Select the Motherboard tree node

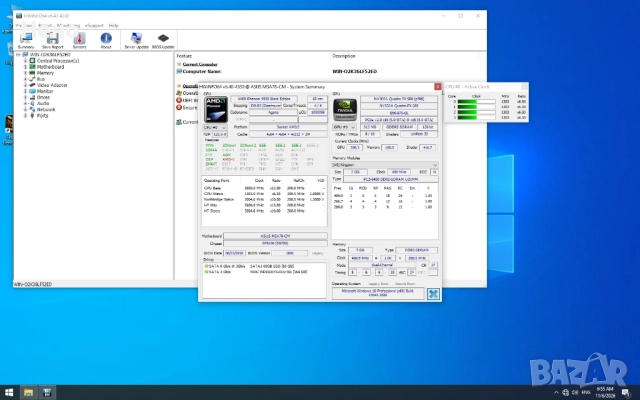point(50,67)
